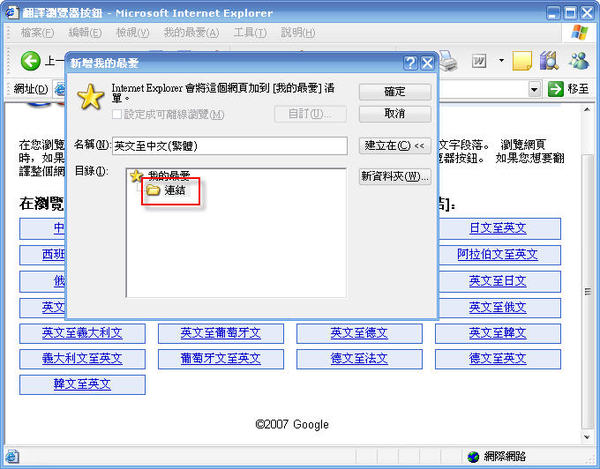Click the green Back arrow icon

[30, 61]
